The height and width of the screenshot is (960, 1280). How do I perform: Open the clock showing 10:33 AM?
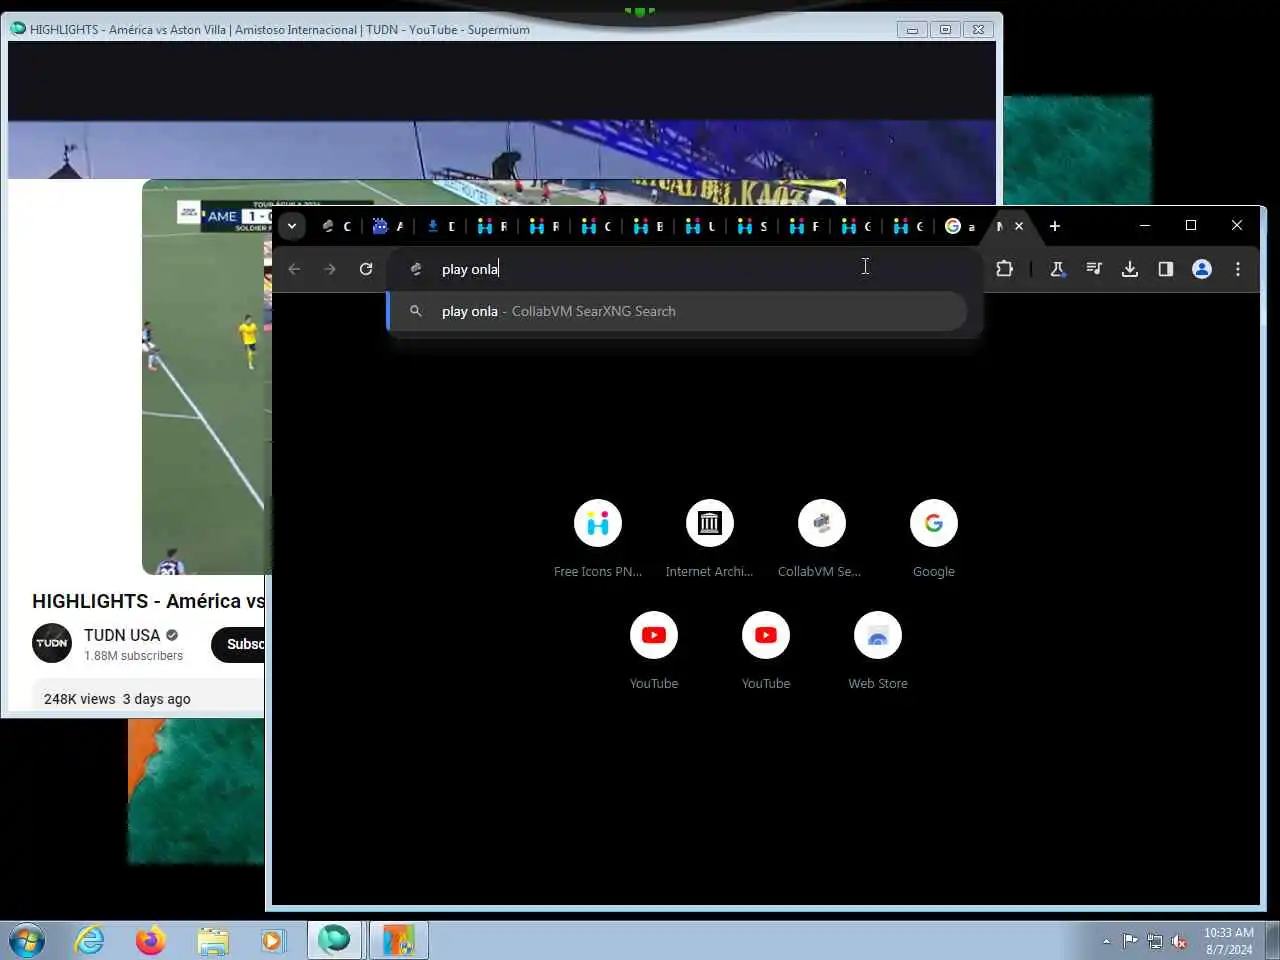coord(1228,941)
